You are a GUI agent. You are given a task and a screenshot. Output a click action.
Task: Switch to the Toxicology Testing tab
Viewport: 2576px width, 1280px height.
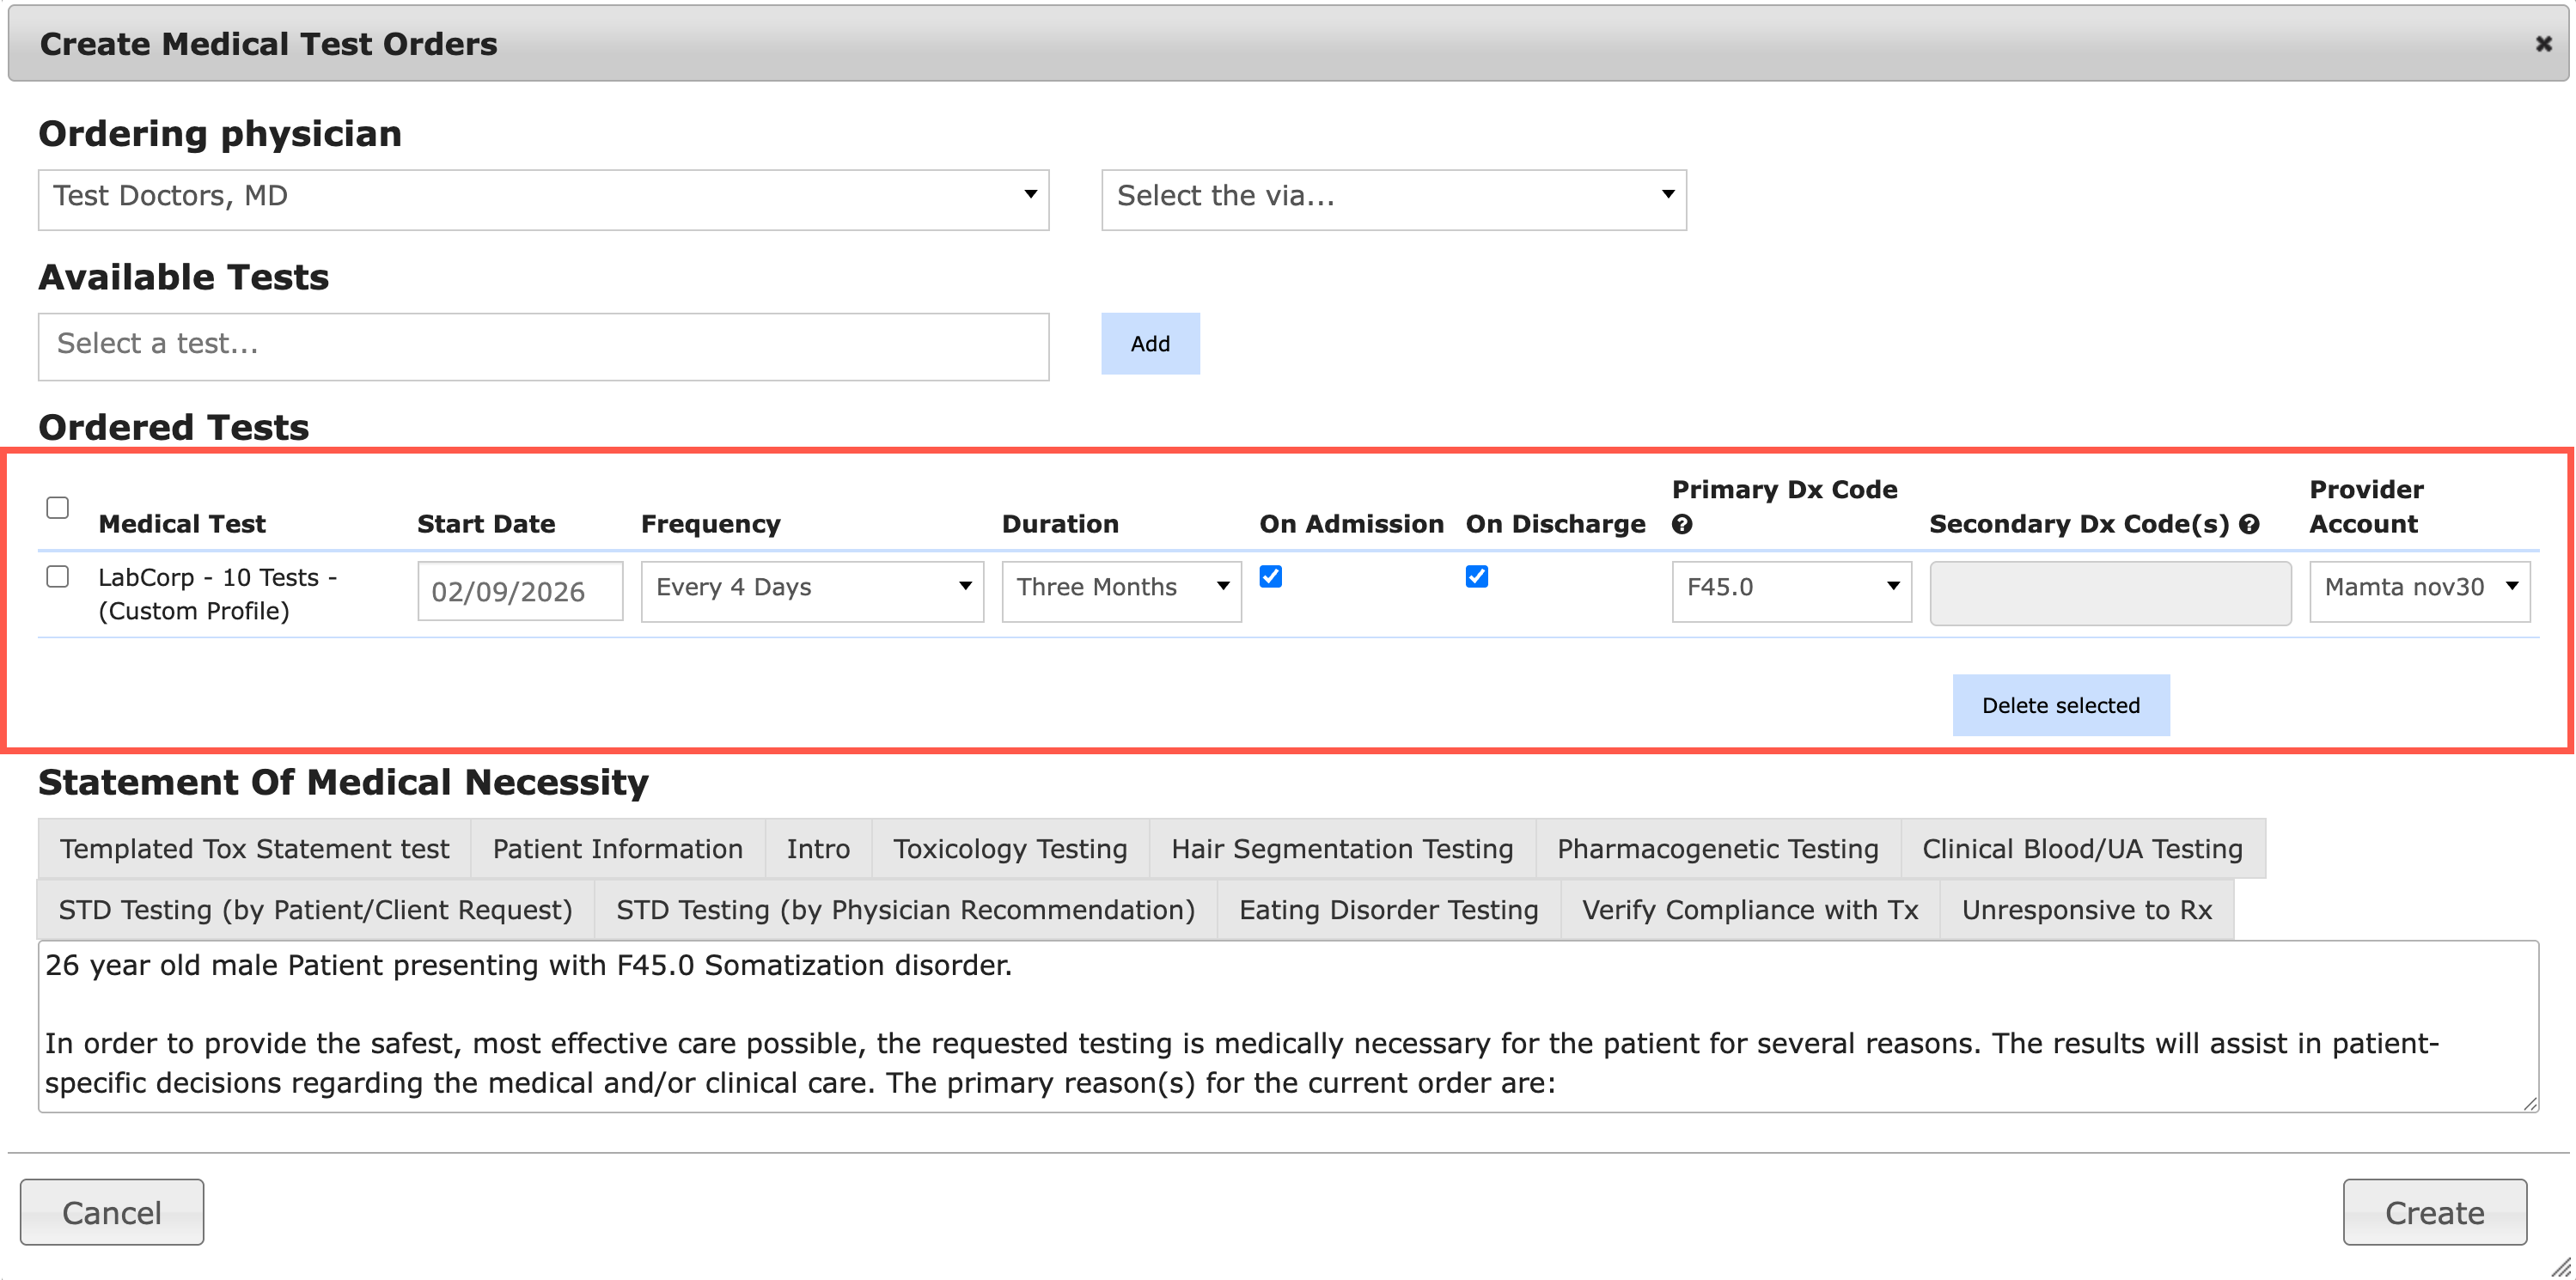coord(1009,848)
